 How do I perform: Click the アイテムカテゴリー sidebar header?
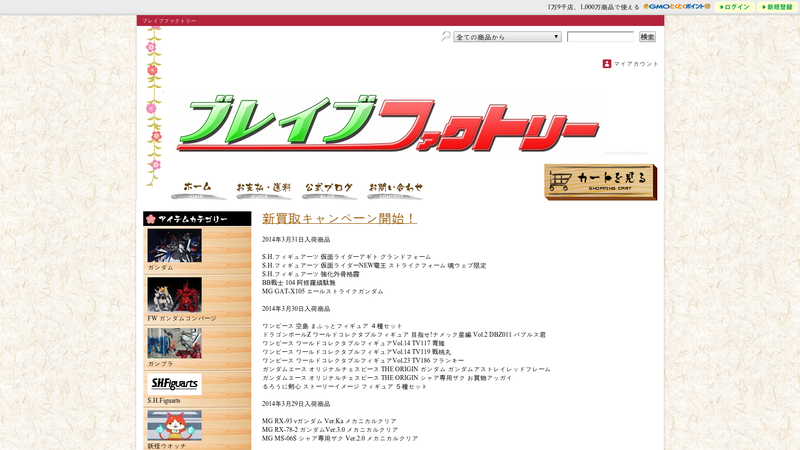tap(197, 219)
